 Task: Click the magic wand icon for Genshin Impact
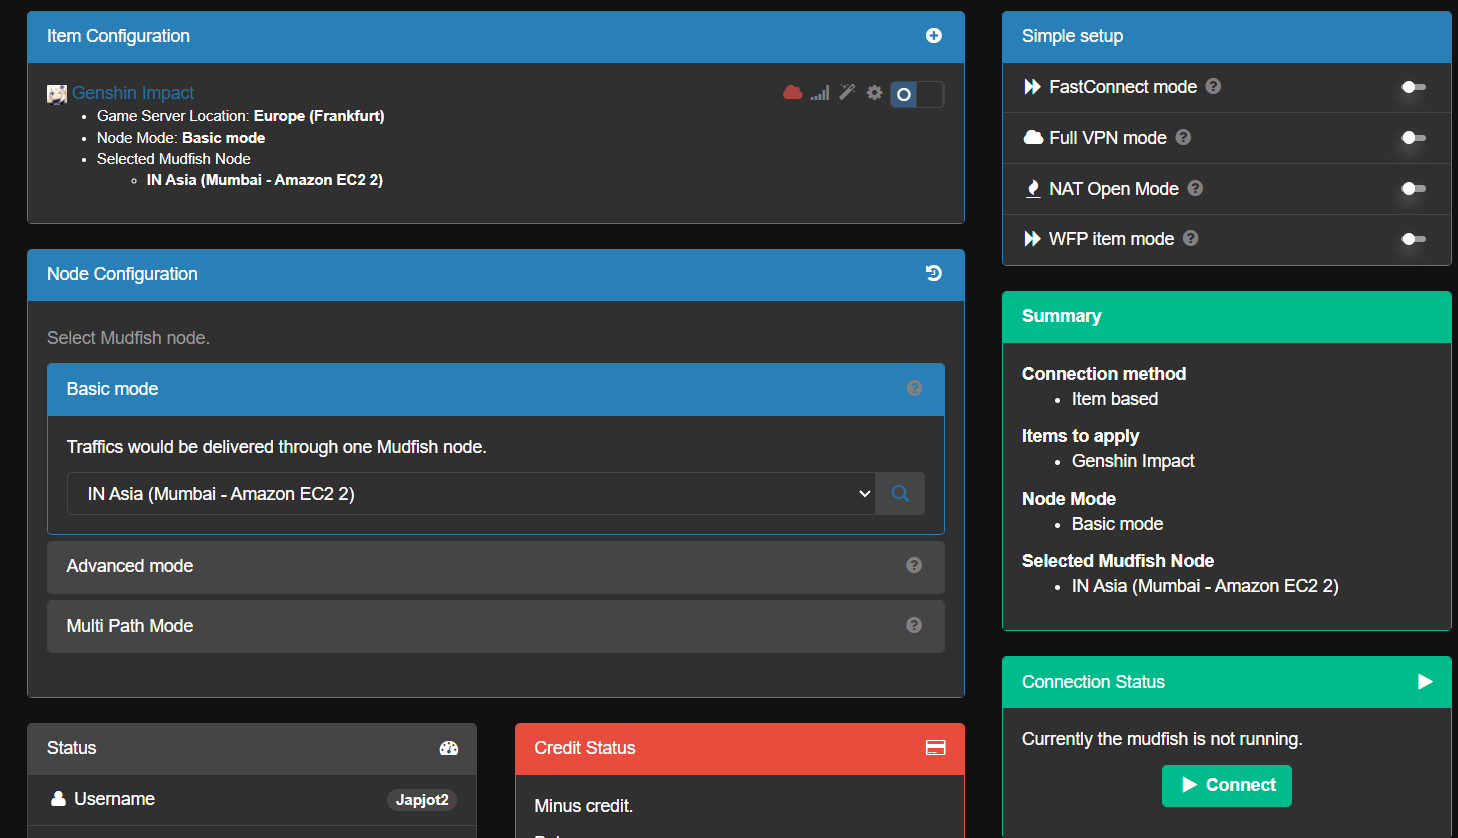click(847, 93)
